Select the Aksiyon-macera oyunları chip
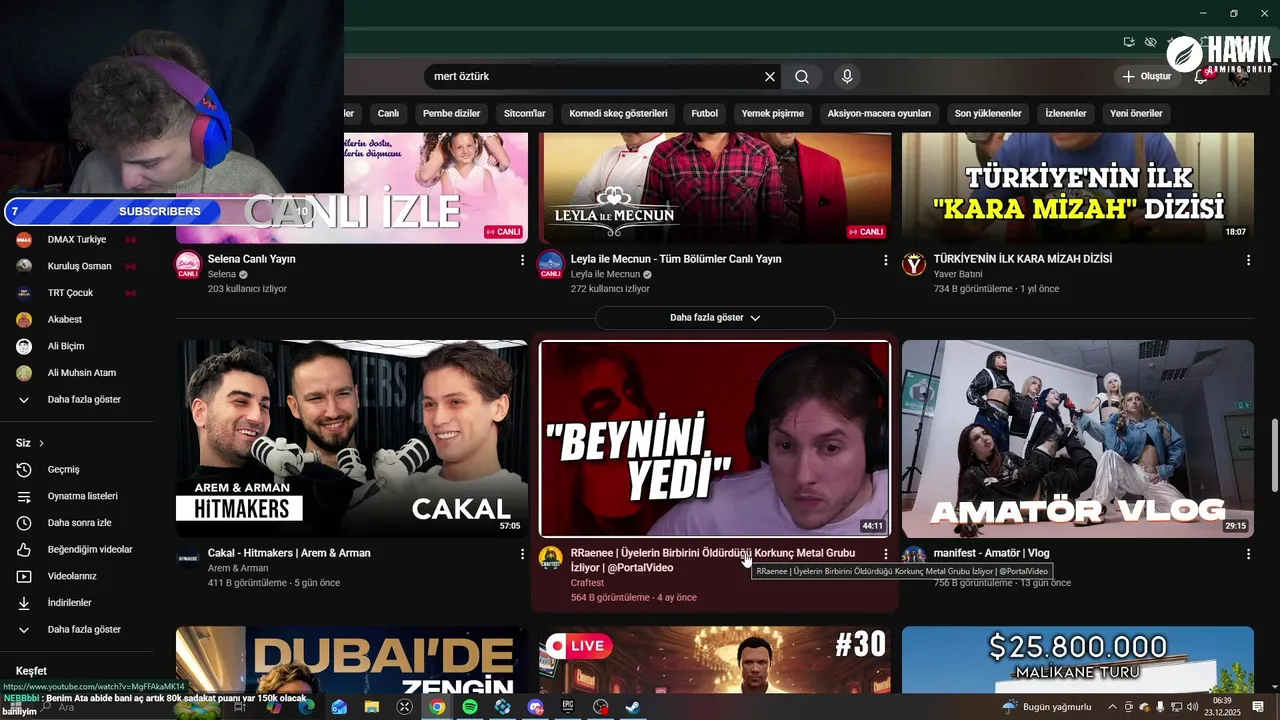1280x720 pixels. [879, 114]
